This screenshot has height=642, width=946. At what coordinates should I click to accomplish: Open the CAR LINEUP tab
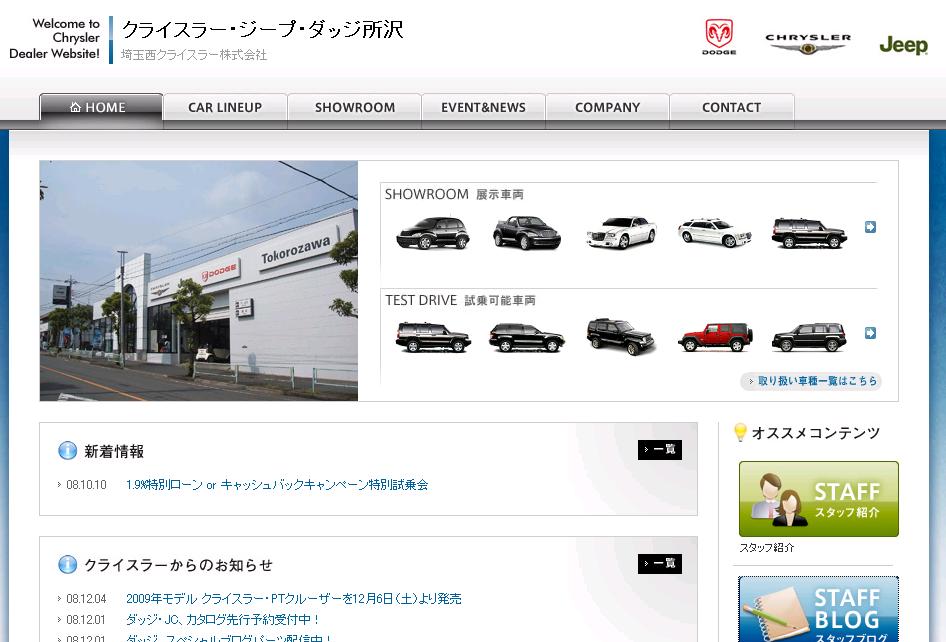pos(225,108)
